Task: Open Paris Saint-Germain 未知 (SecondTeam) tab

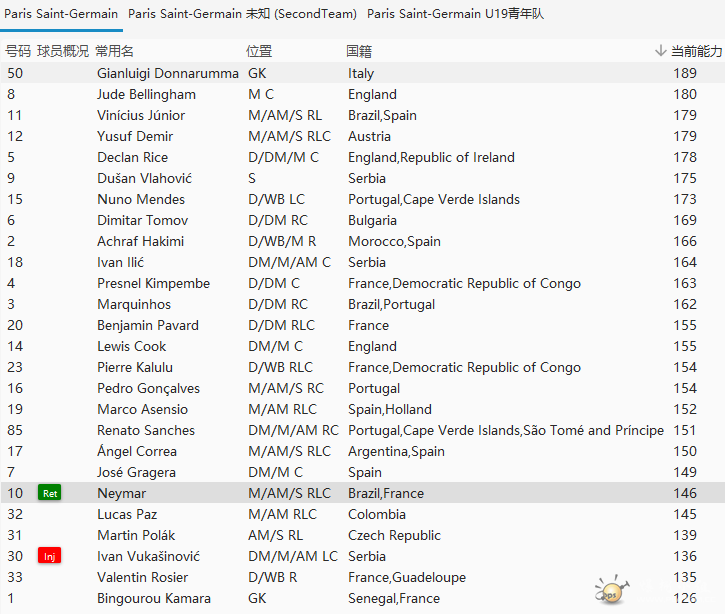Action: point(242,14)
